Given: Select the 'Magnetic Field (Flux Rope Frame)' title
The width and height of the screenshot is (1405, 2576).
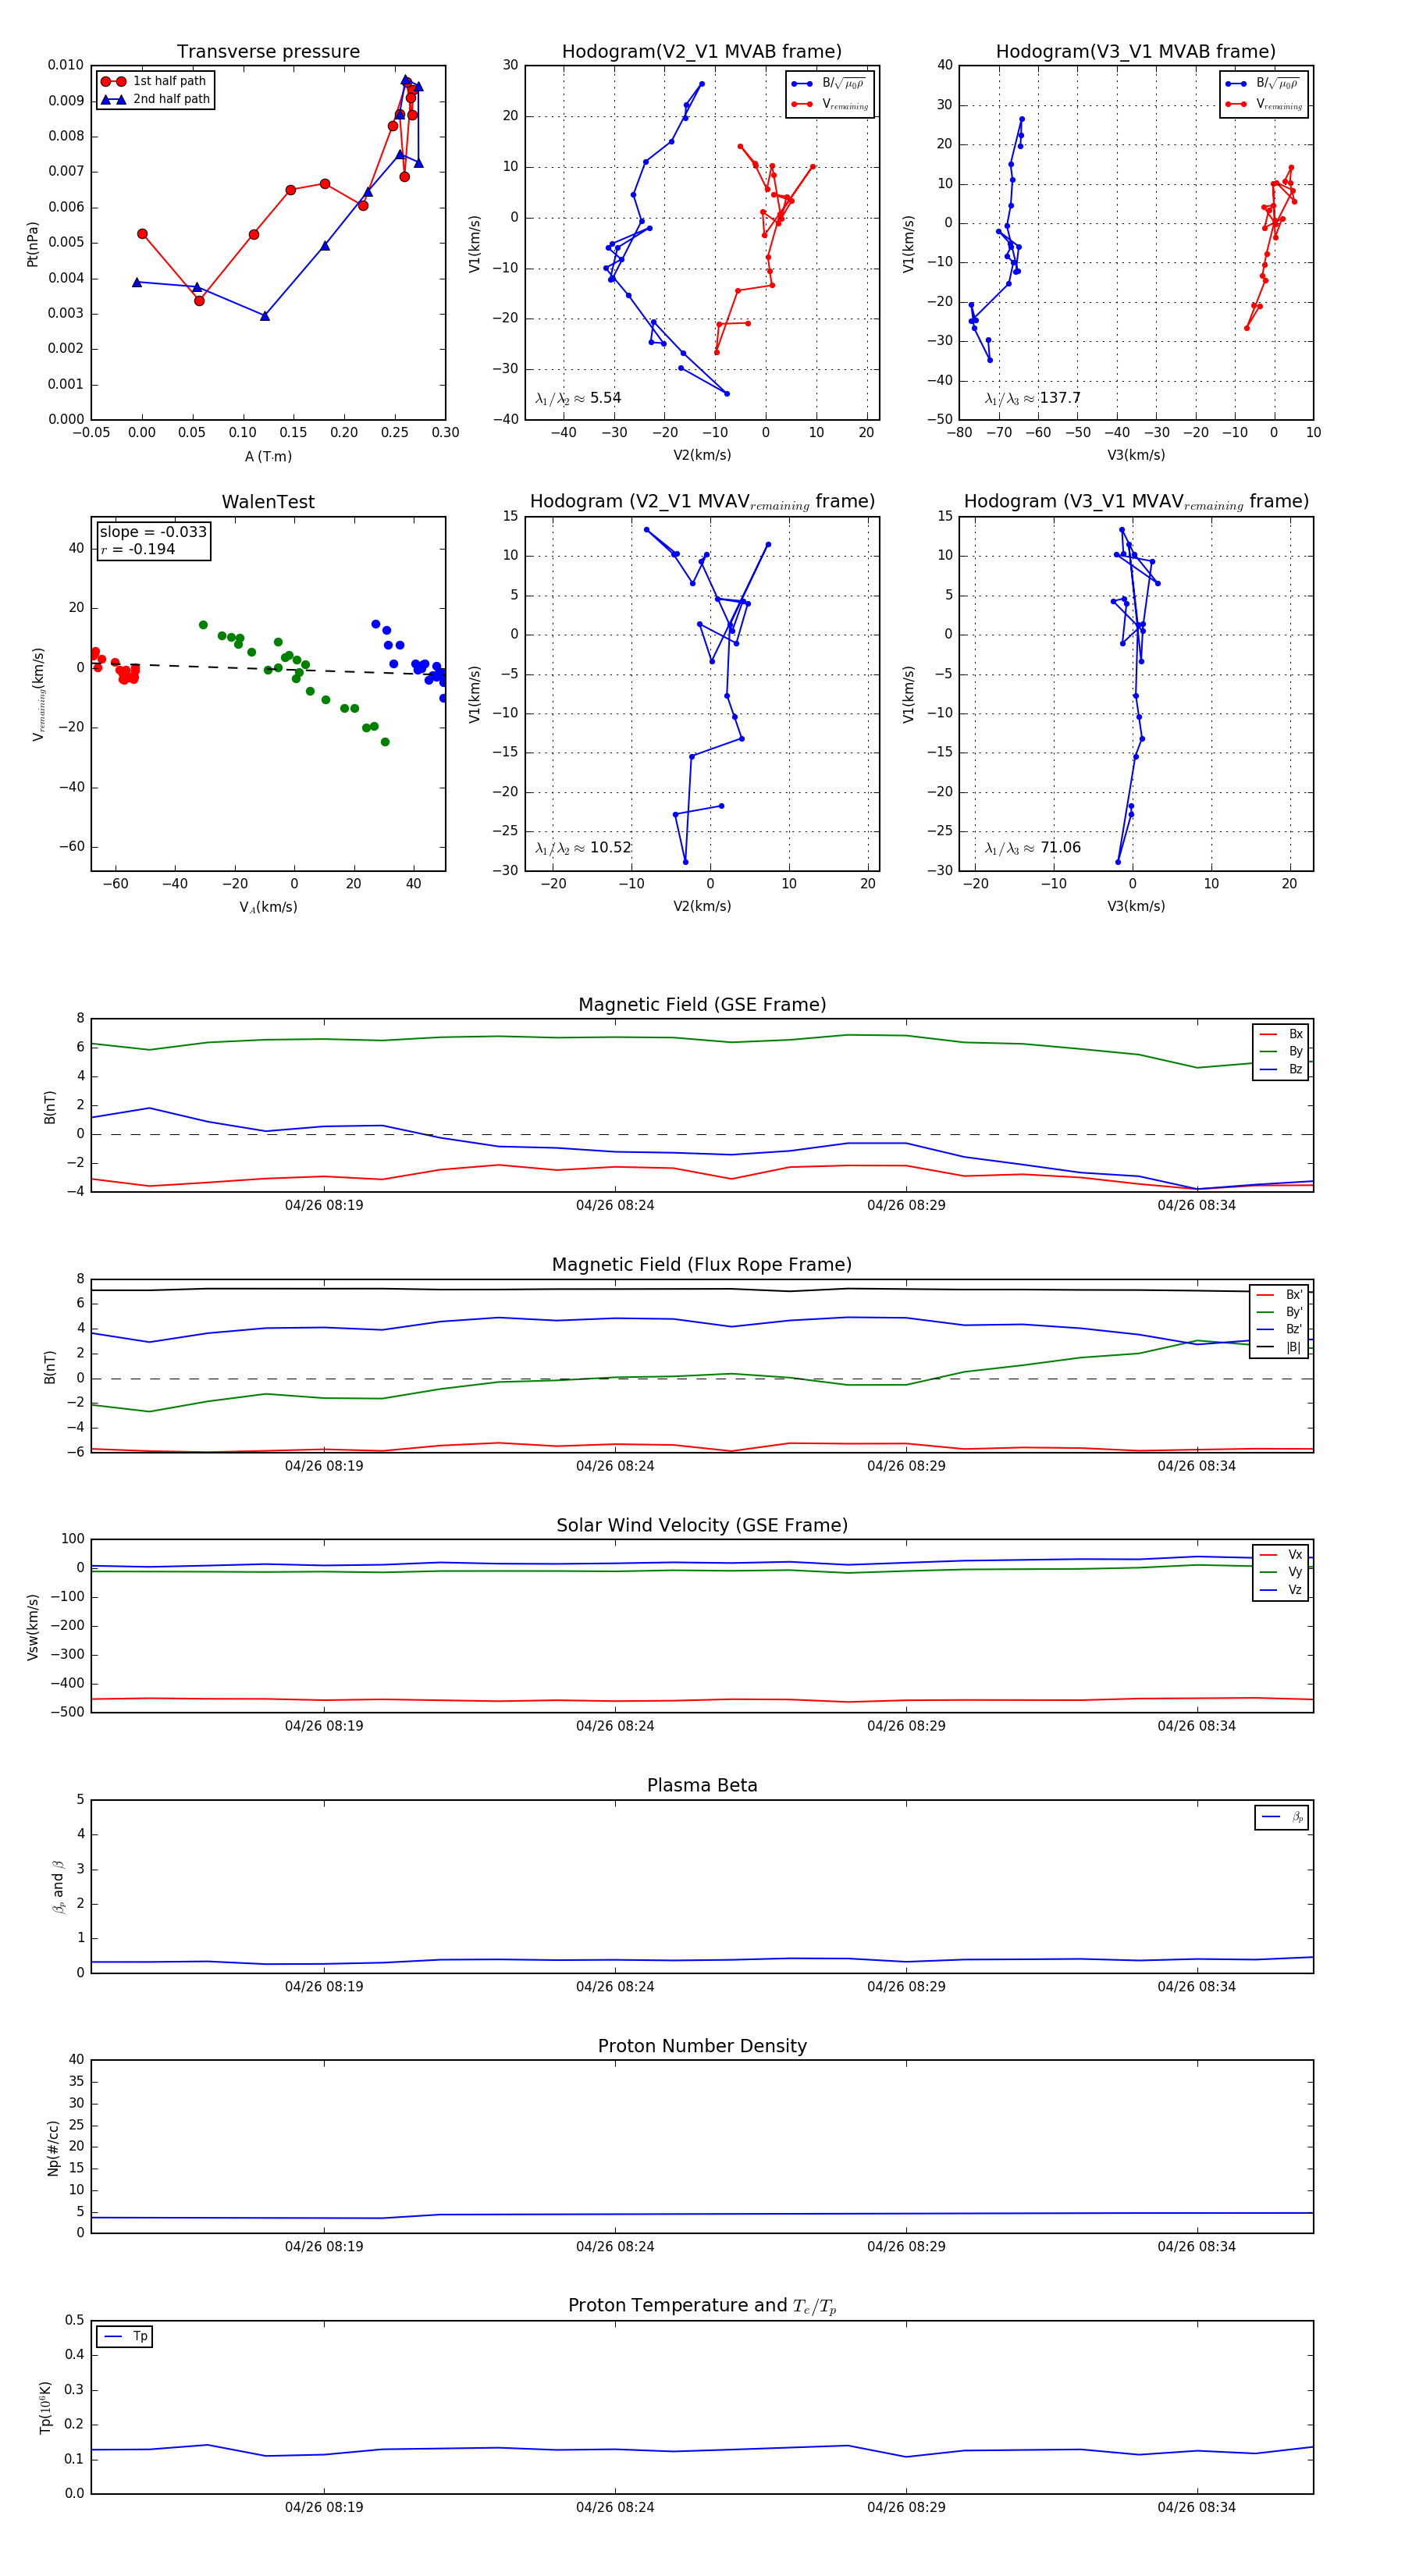Looking at the screenshot, I should 702,1265.
